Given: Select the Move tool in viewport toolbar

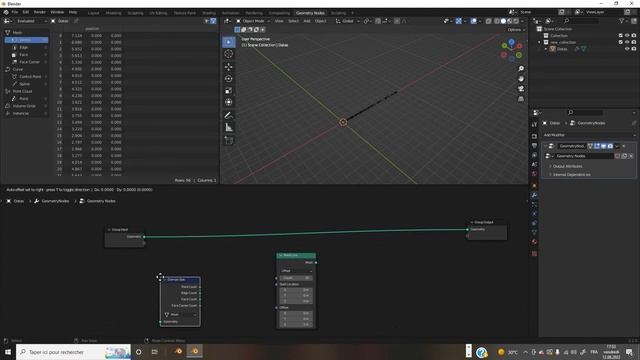Looking at the screenshot, I should pos(229,67).
